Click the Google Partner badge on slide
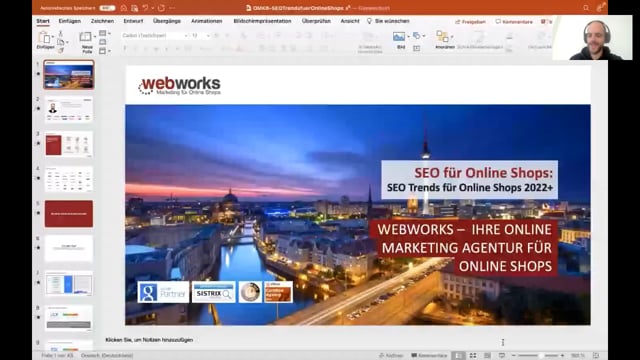 [x=163, y=292]
